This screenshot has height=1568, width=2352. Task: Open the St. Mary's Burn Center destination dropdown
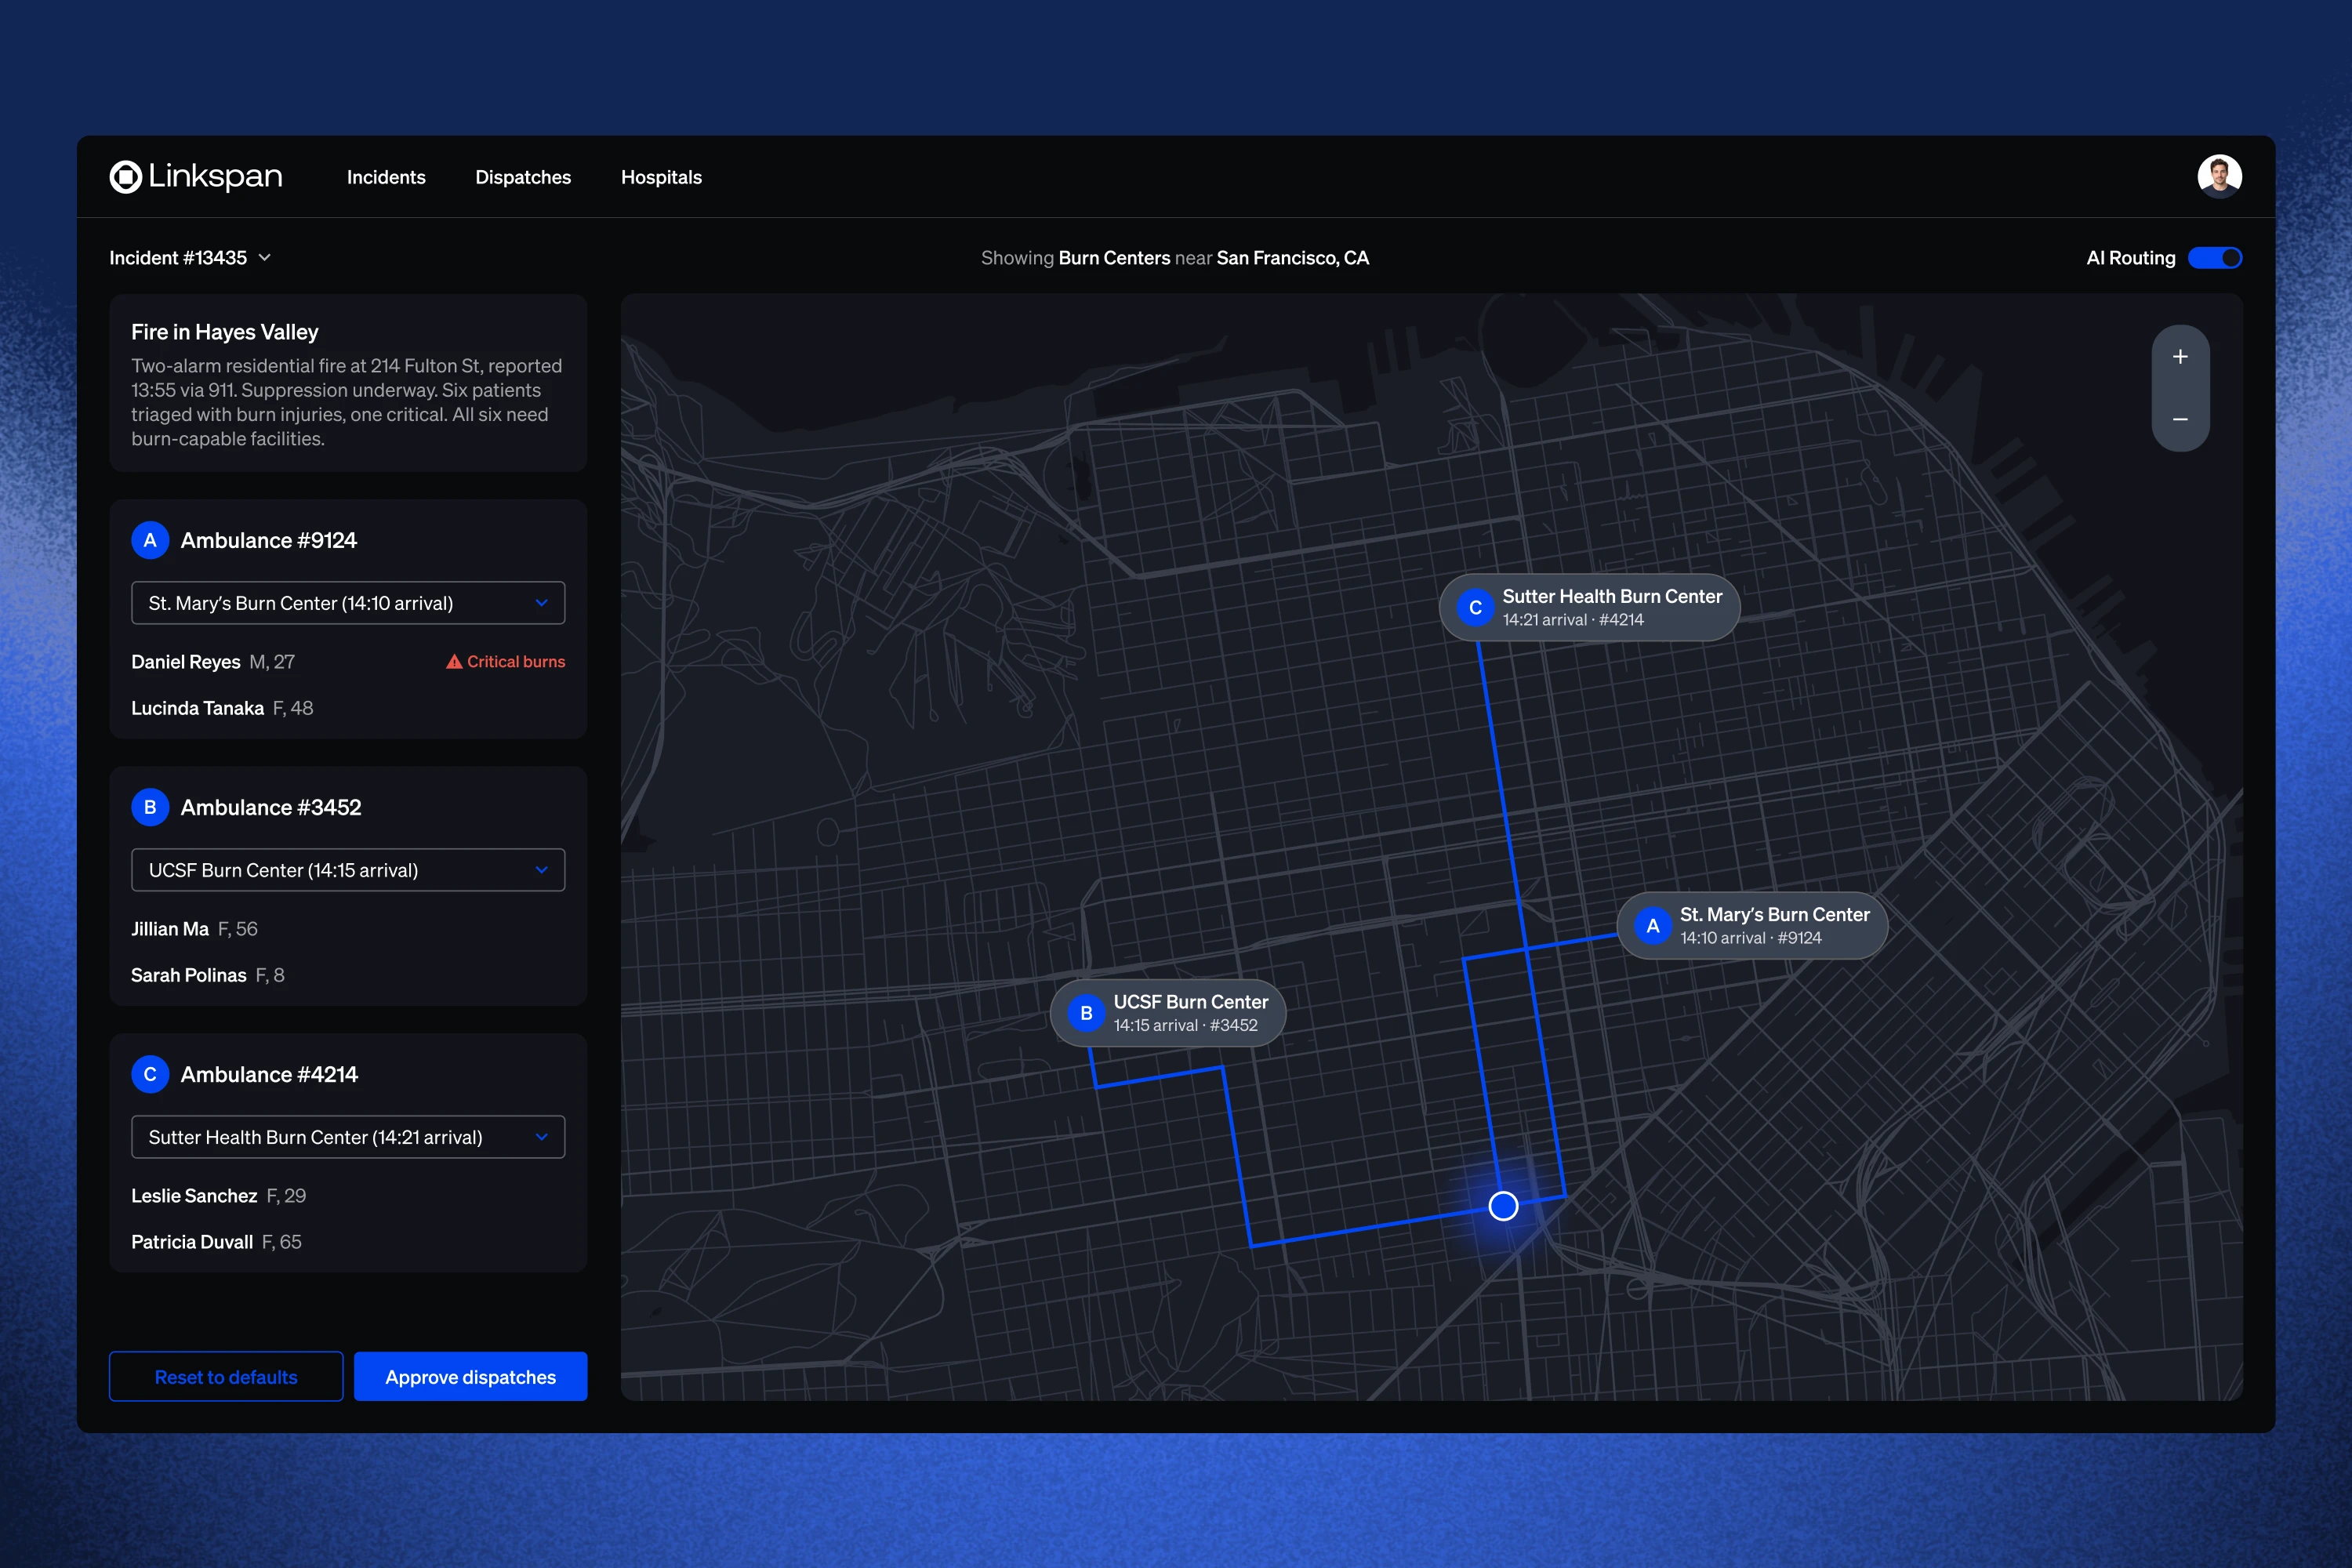point(348,603)
